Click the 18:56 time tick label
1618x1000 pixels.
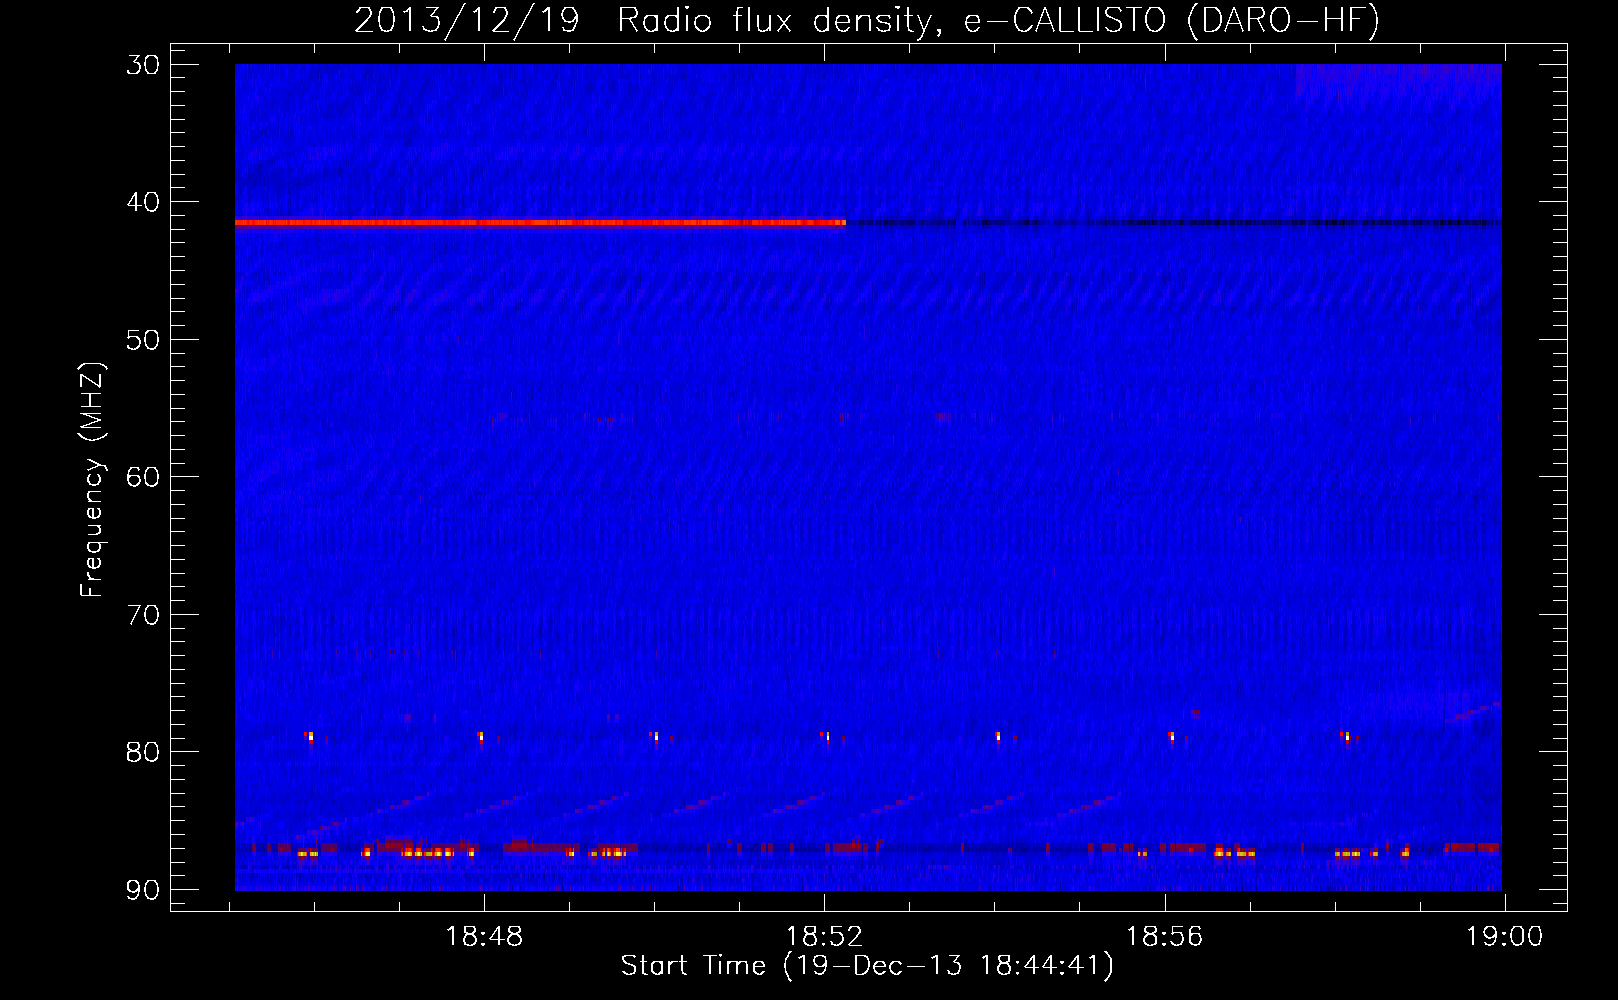1164,937
